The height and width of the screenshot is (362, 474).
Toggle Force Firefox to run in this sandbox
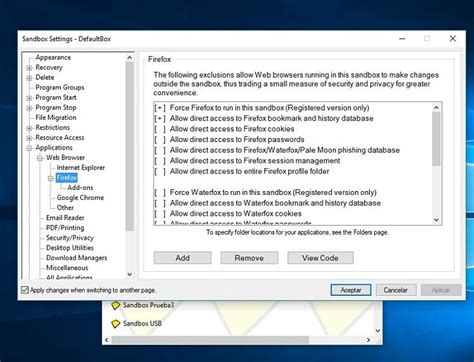coord(160,108)
